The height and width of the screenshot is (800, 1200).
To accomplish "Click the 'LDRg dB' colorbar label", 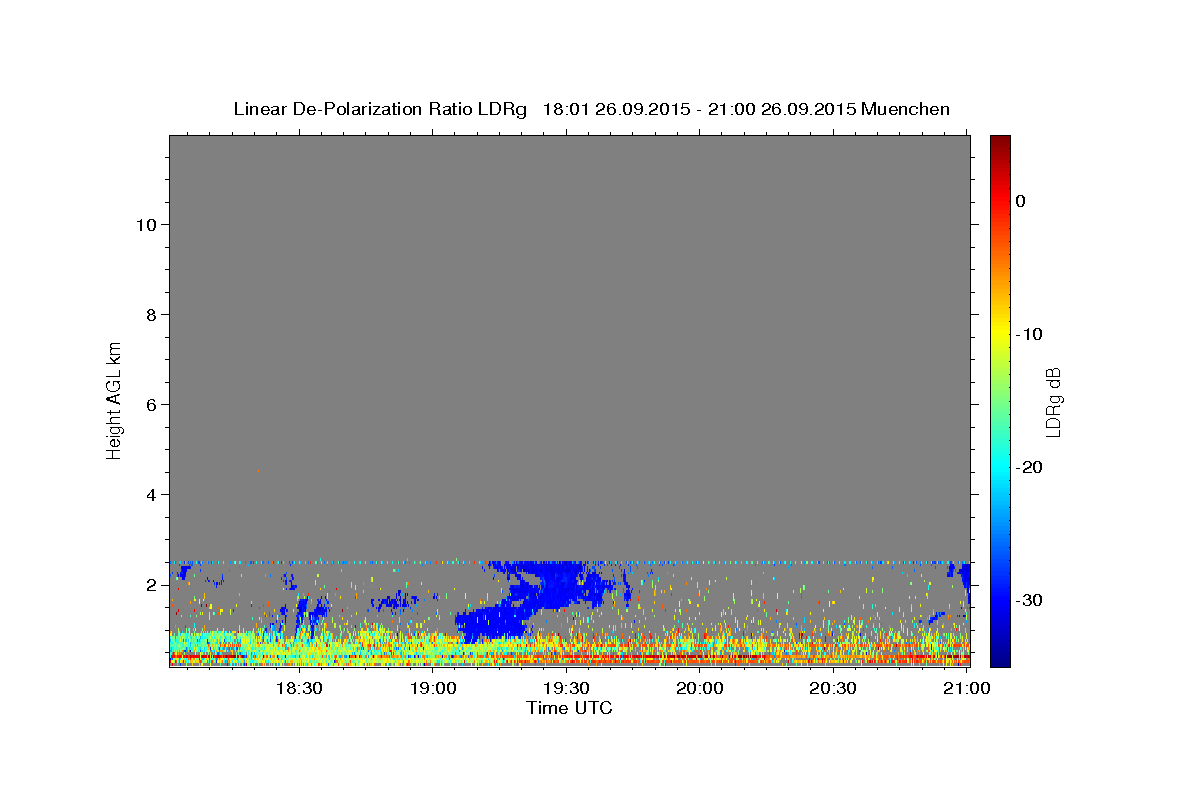I will [1053, 402].
